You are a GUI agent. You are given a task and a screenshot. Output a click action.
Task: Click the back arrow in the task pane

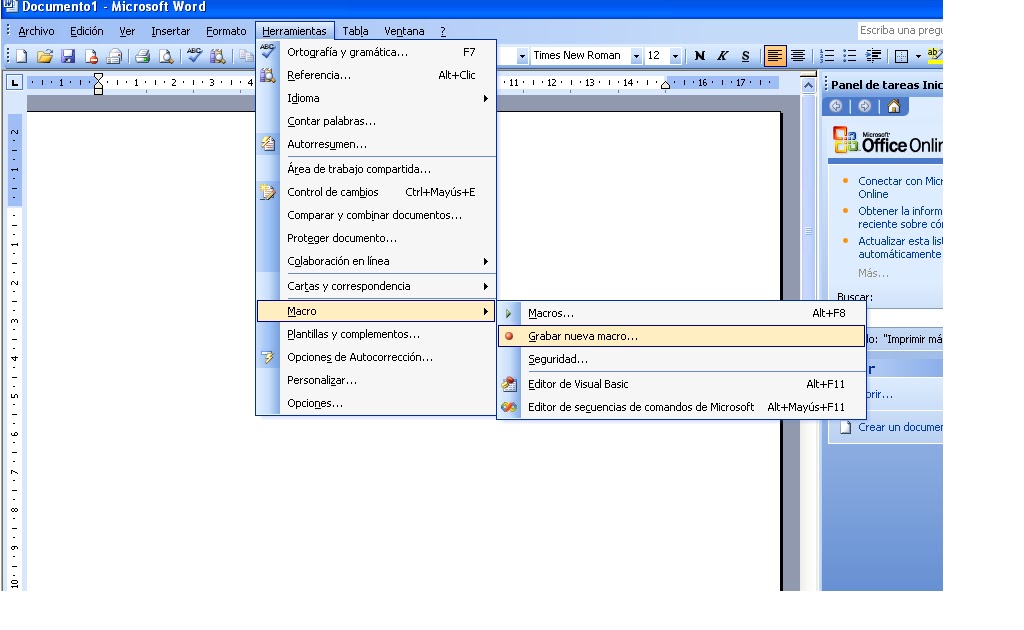(x=835, y=106)
